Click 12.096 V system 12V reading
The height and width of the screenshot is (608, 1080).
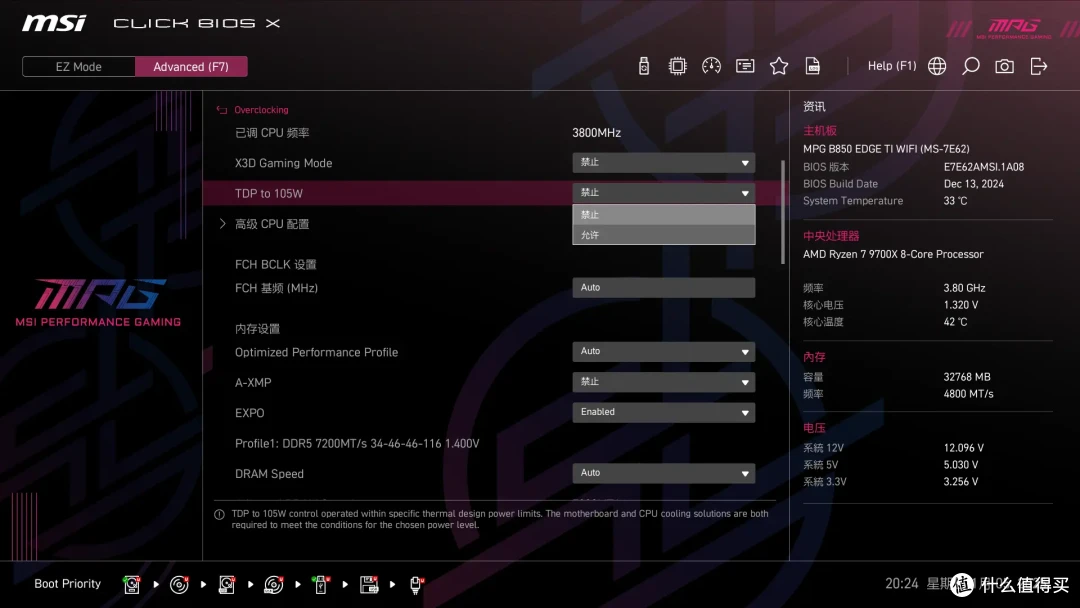click(x=964, y=448)
